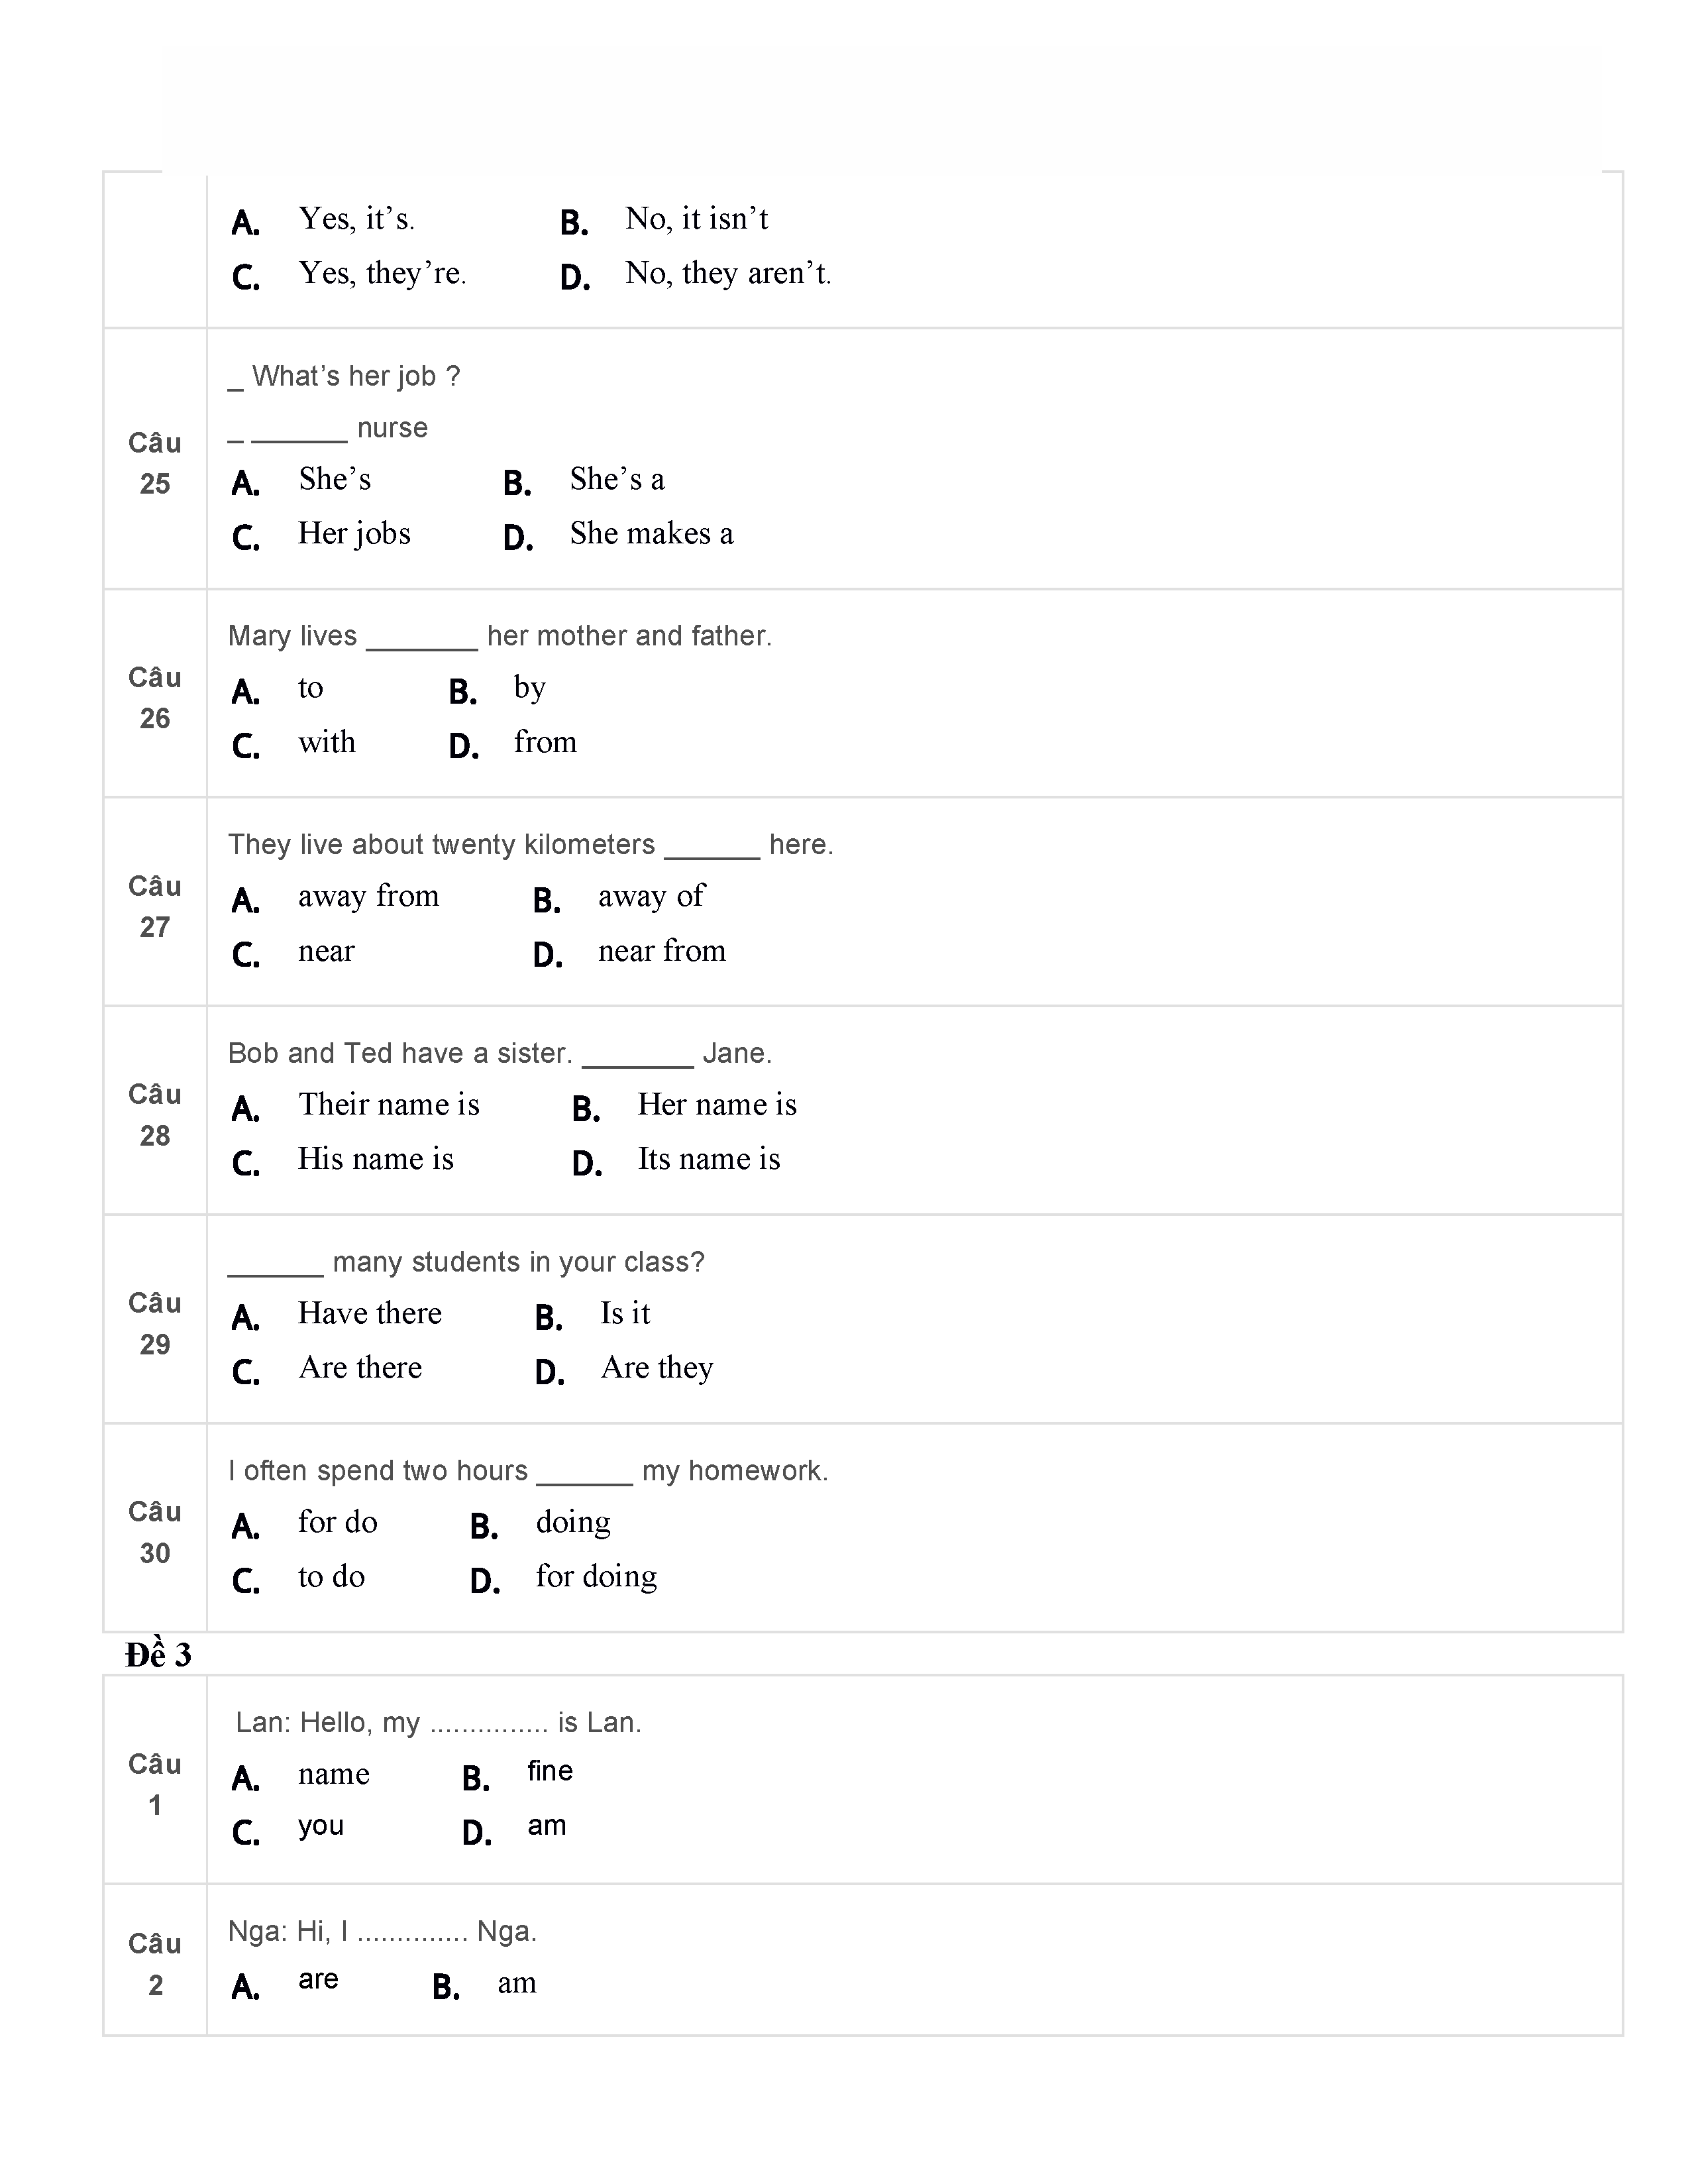The image size is (1690, 2184).
Task: Pick "Have there" option in question 29
Action: pyautogui.click(x=369, y=1314)
